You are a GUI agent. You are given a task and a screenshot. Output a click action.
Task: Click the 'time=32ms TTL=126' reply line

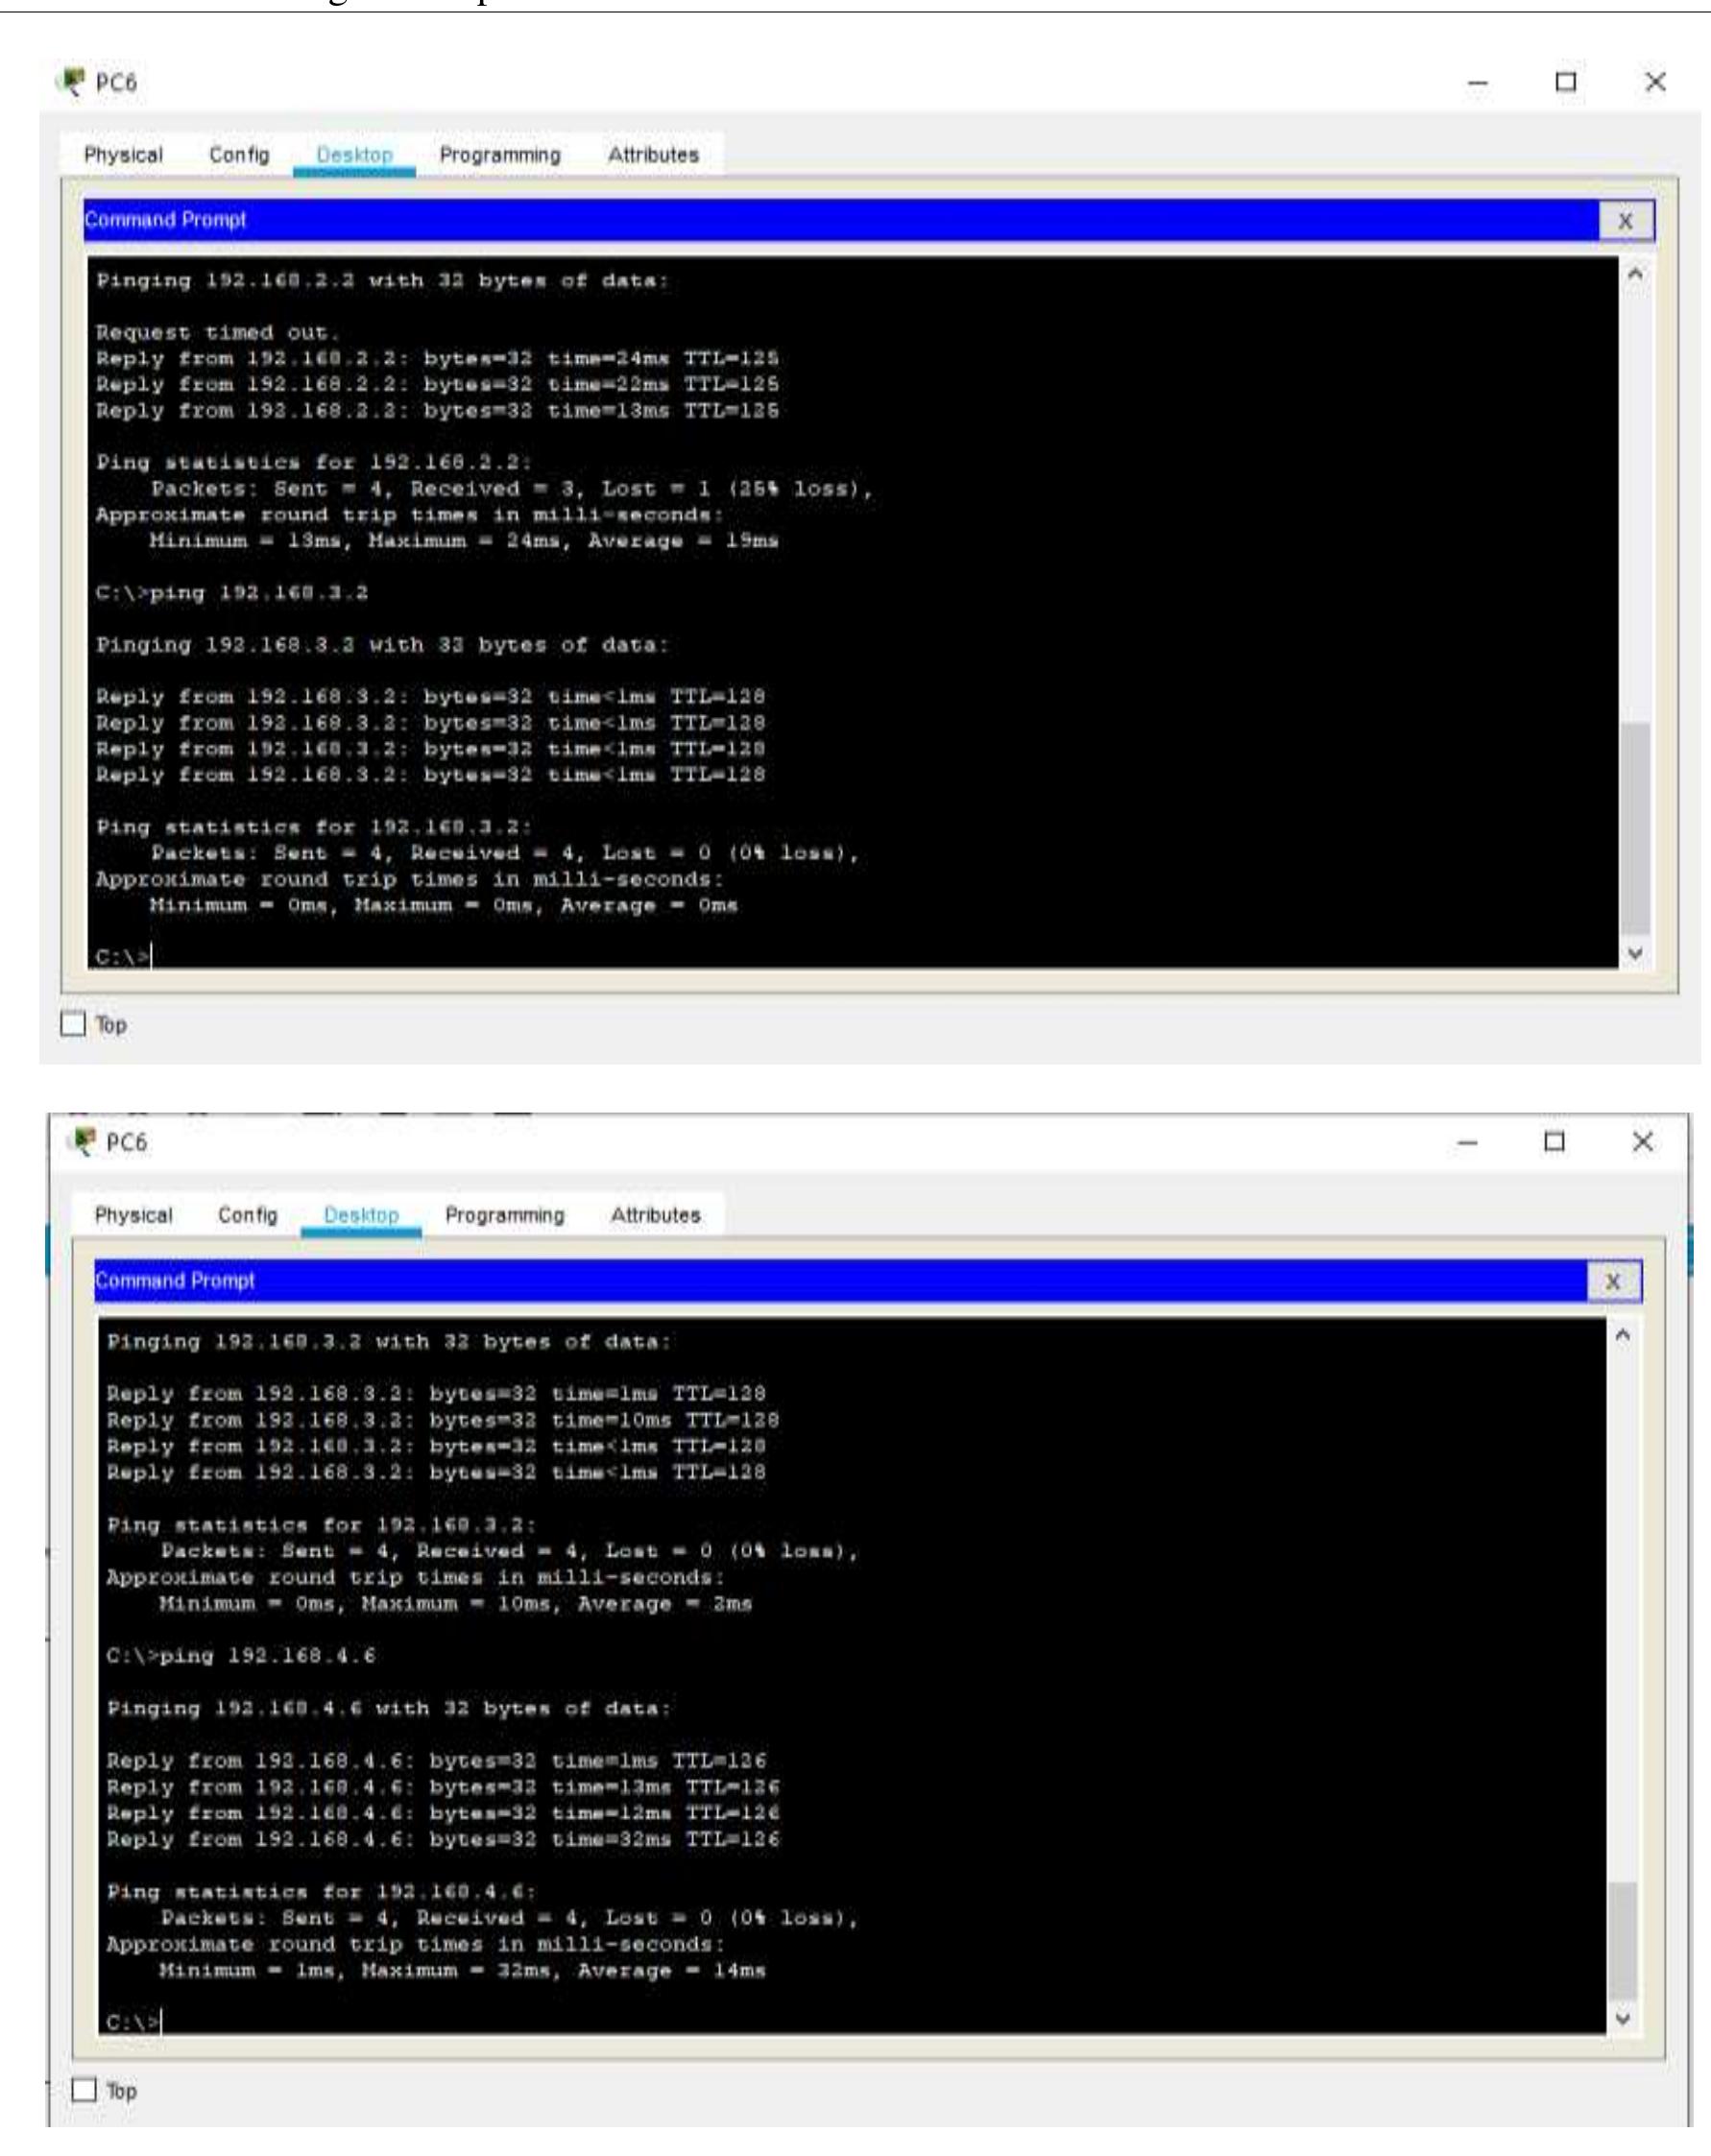click(443, 1838)
